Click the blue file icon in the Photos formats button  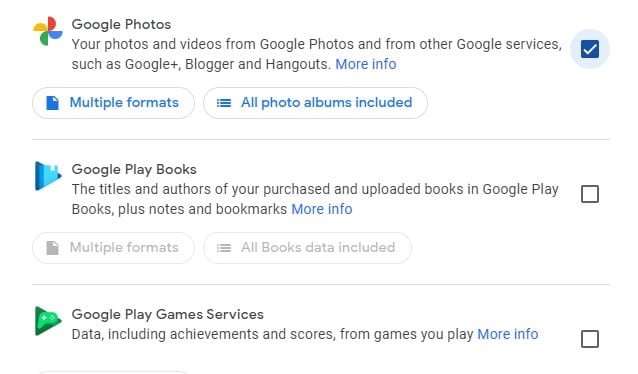coord(52,103)
